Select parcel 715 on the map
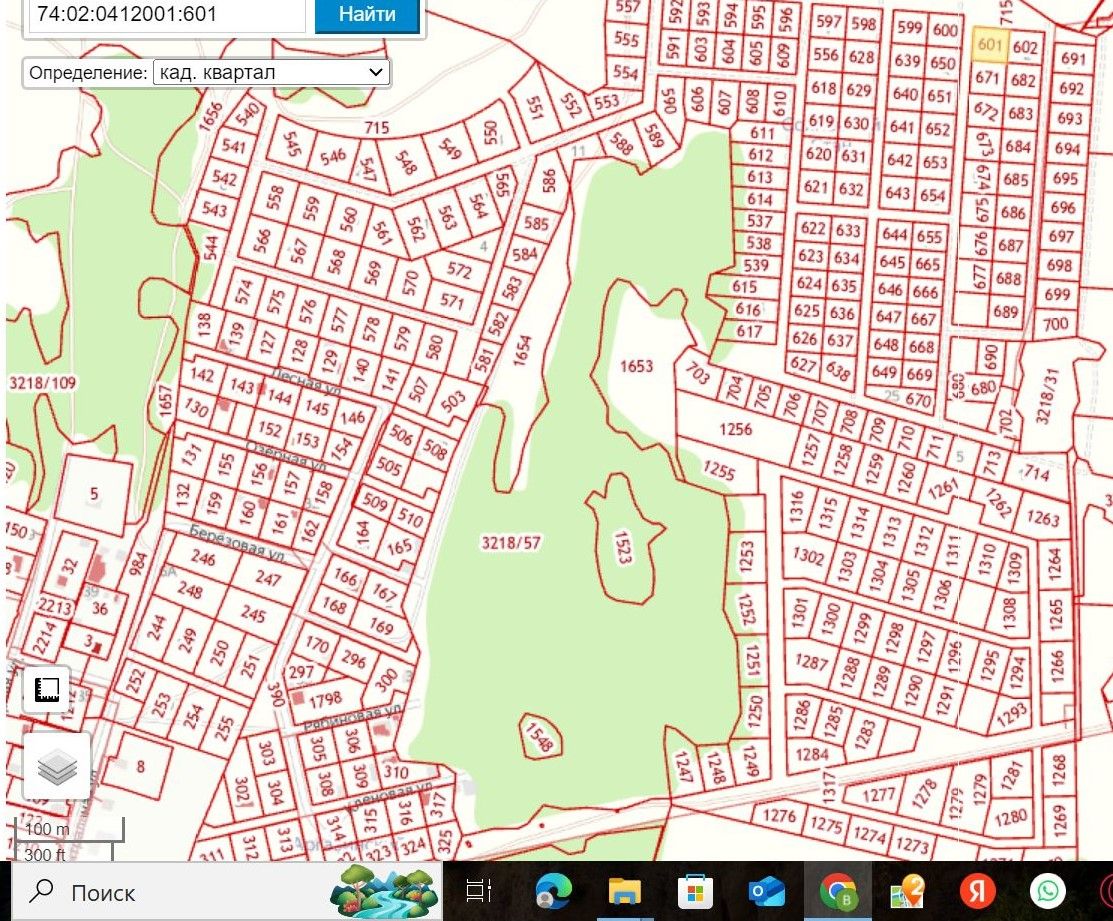This screenshot has width=1113, height=921. [x=376, y=128]
